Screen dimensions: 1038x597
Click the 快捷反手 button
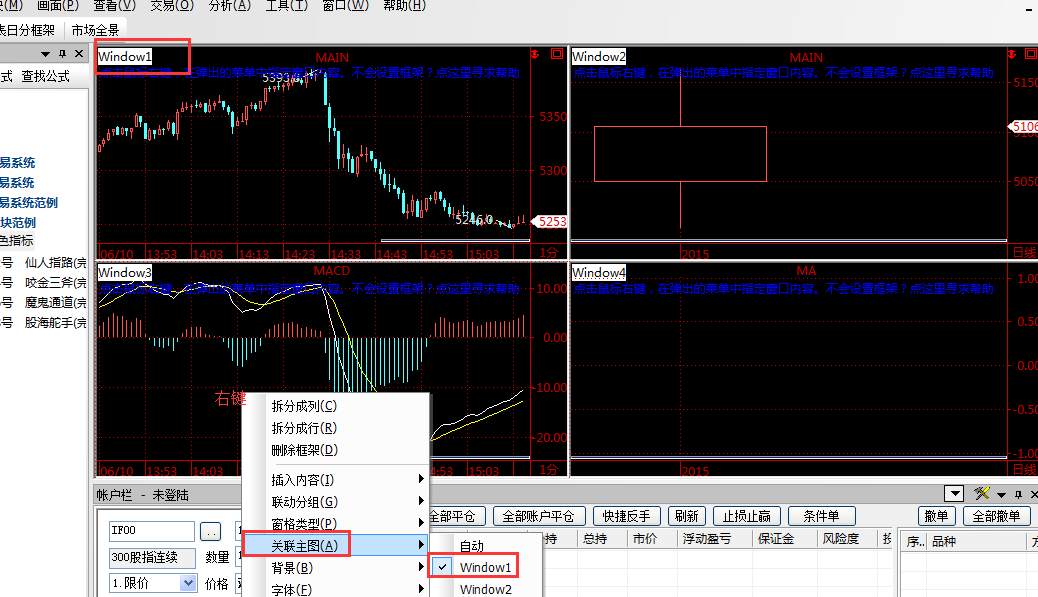[x=626, y=516]
